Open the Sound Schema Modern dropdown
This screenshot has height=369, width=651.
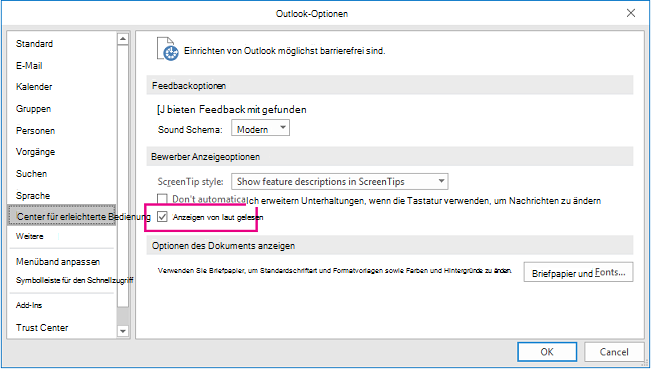point(260,129)
